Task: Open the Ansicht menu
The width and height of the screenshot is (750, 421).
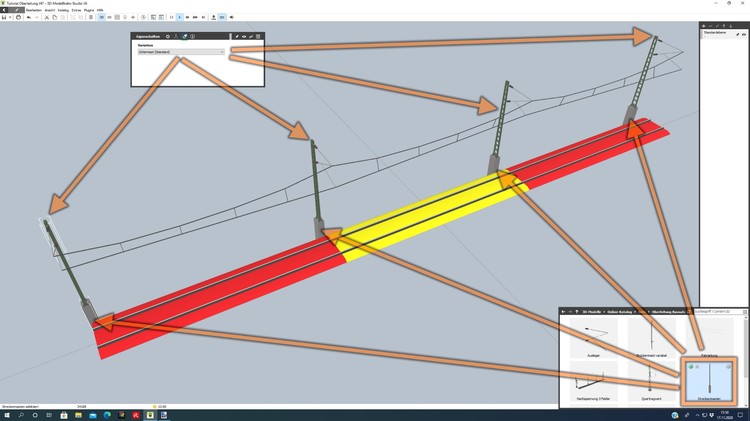Action: (x=50, y=10)
